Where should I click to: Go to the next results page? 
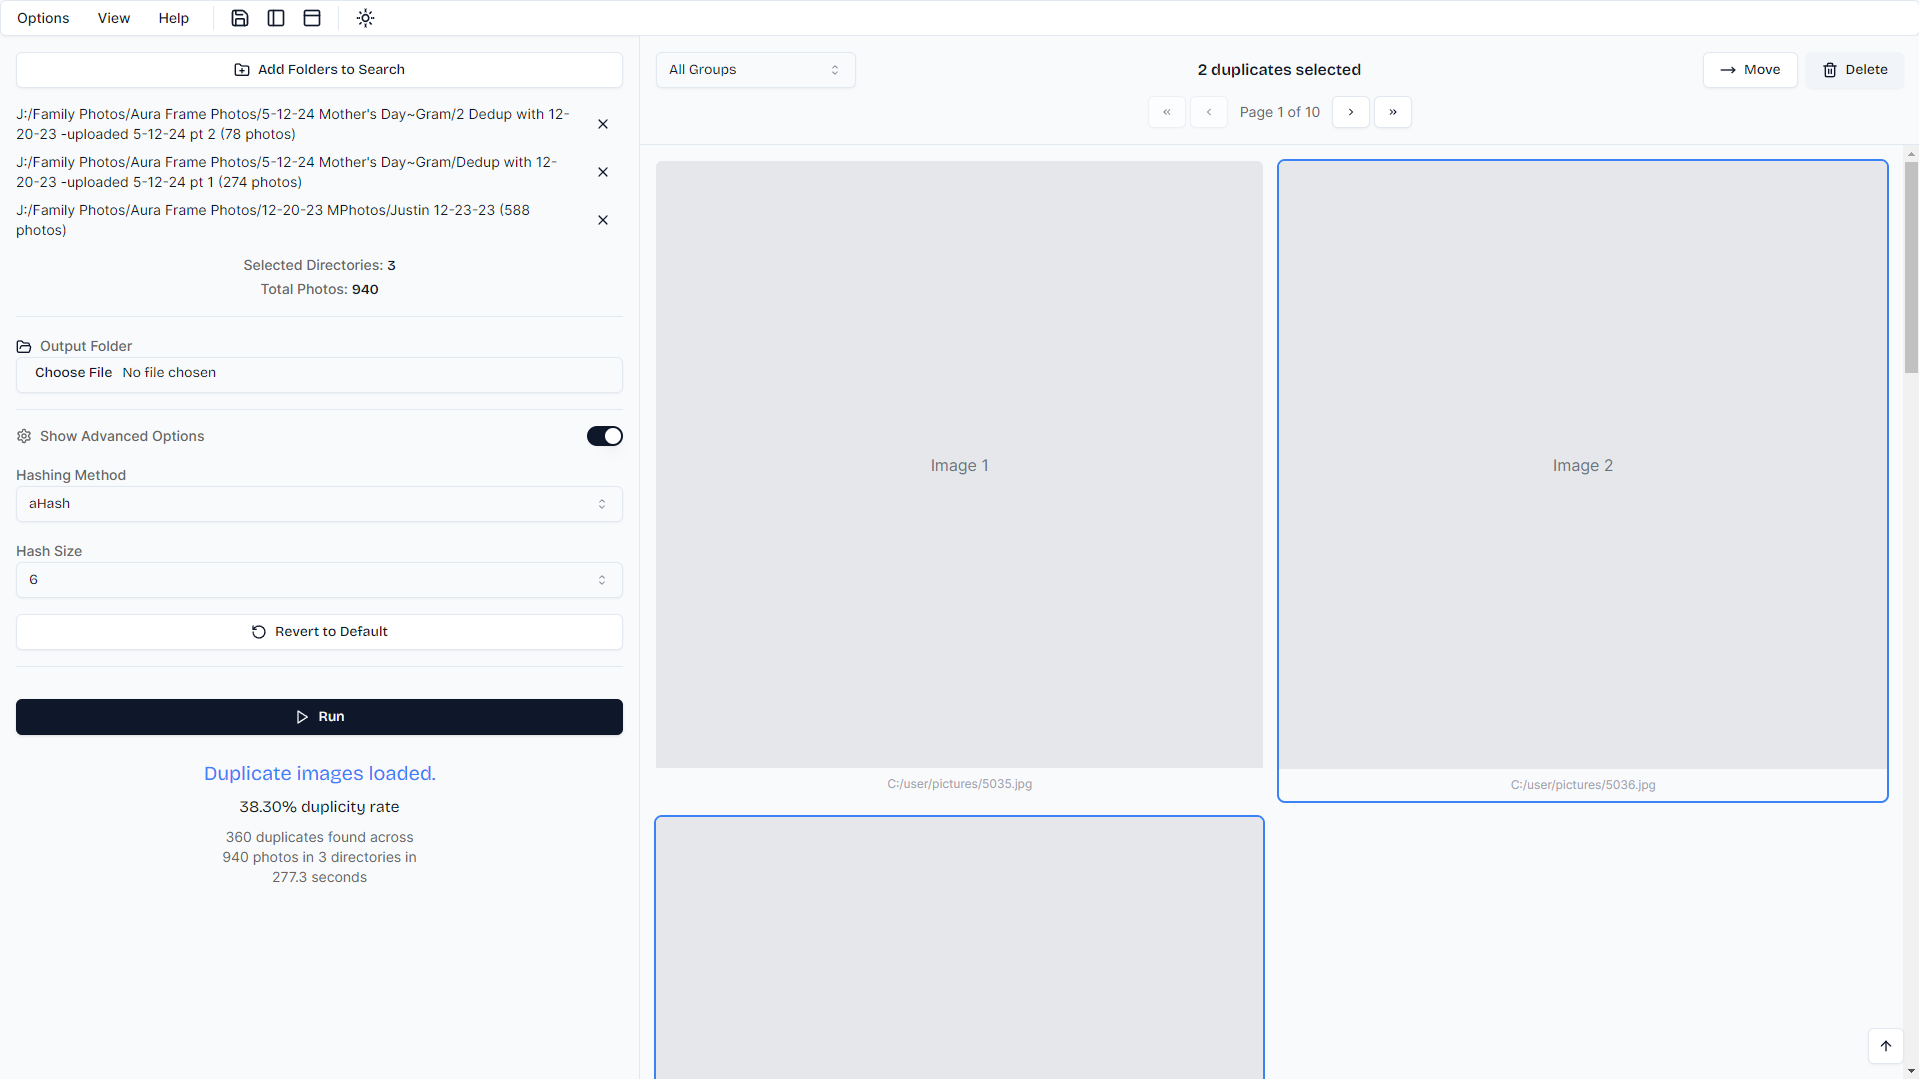click(1350, 112)
